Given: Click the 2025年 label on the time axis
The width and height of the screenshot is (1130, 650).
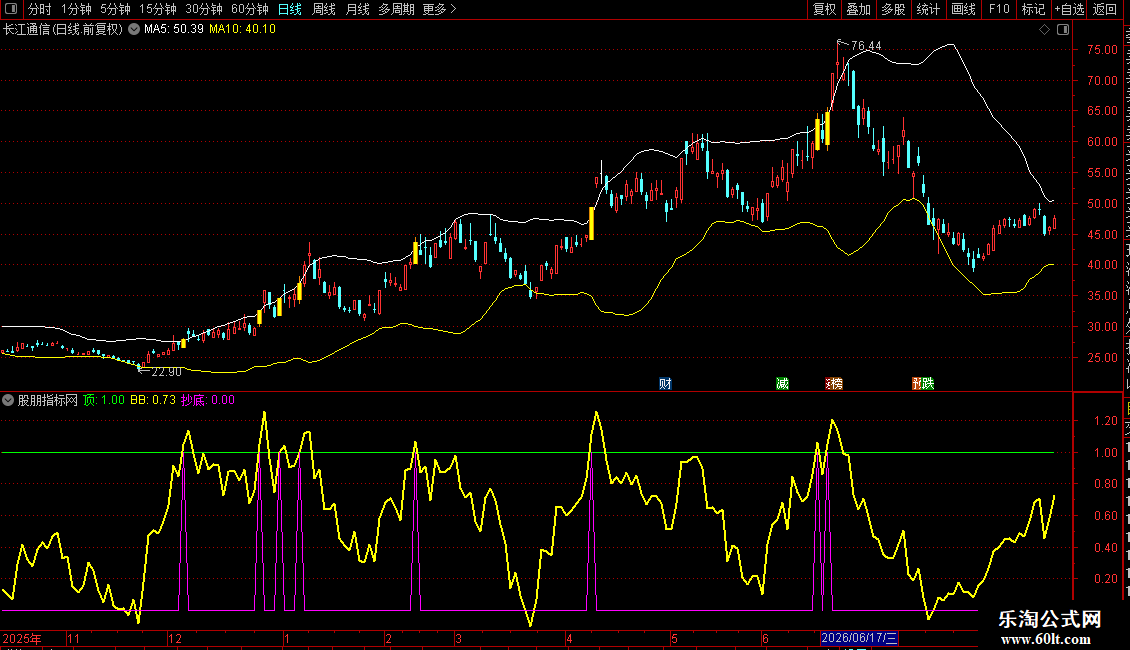Looking at the screenshot, I should (22, 638).
